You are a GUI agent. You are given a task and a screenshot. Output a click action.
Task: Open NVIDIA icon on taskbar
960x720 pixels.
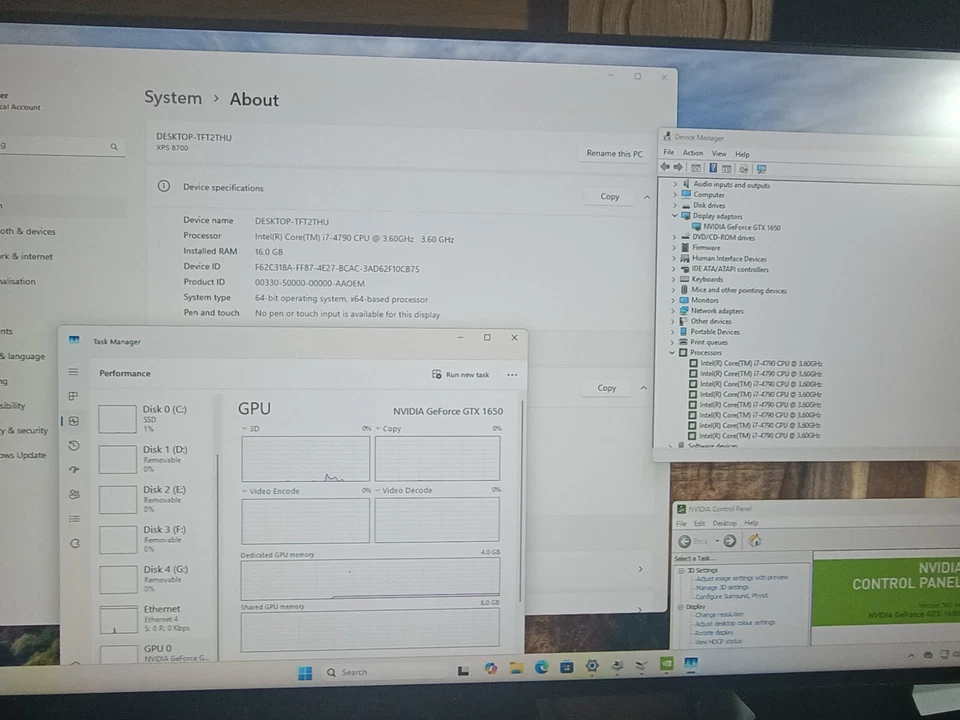667,664
